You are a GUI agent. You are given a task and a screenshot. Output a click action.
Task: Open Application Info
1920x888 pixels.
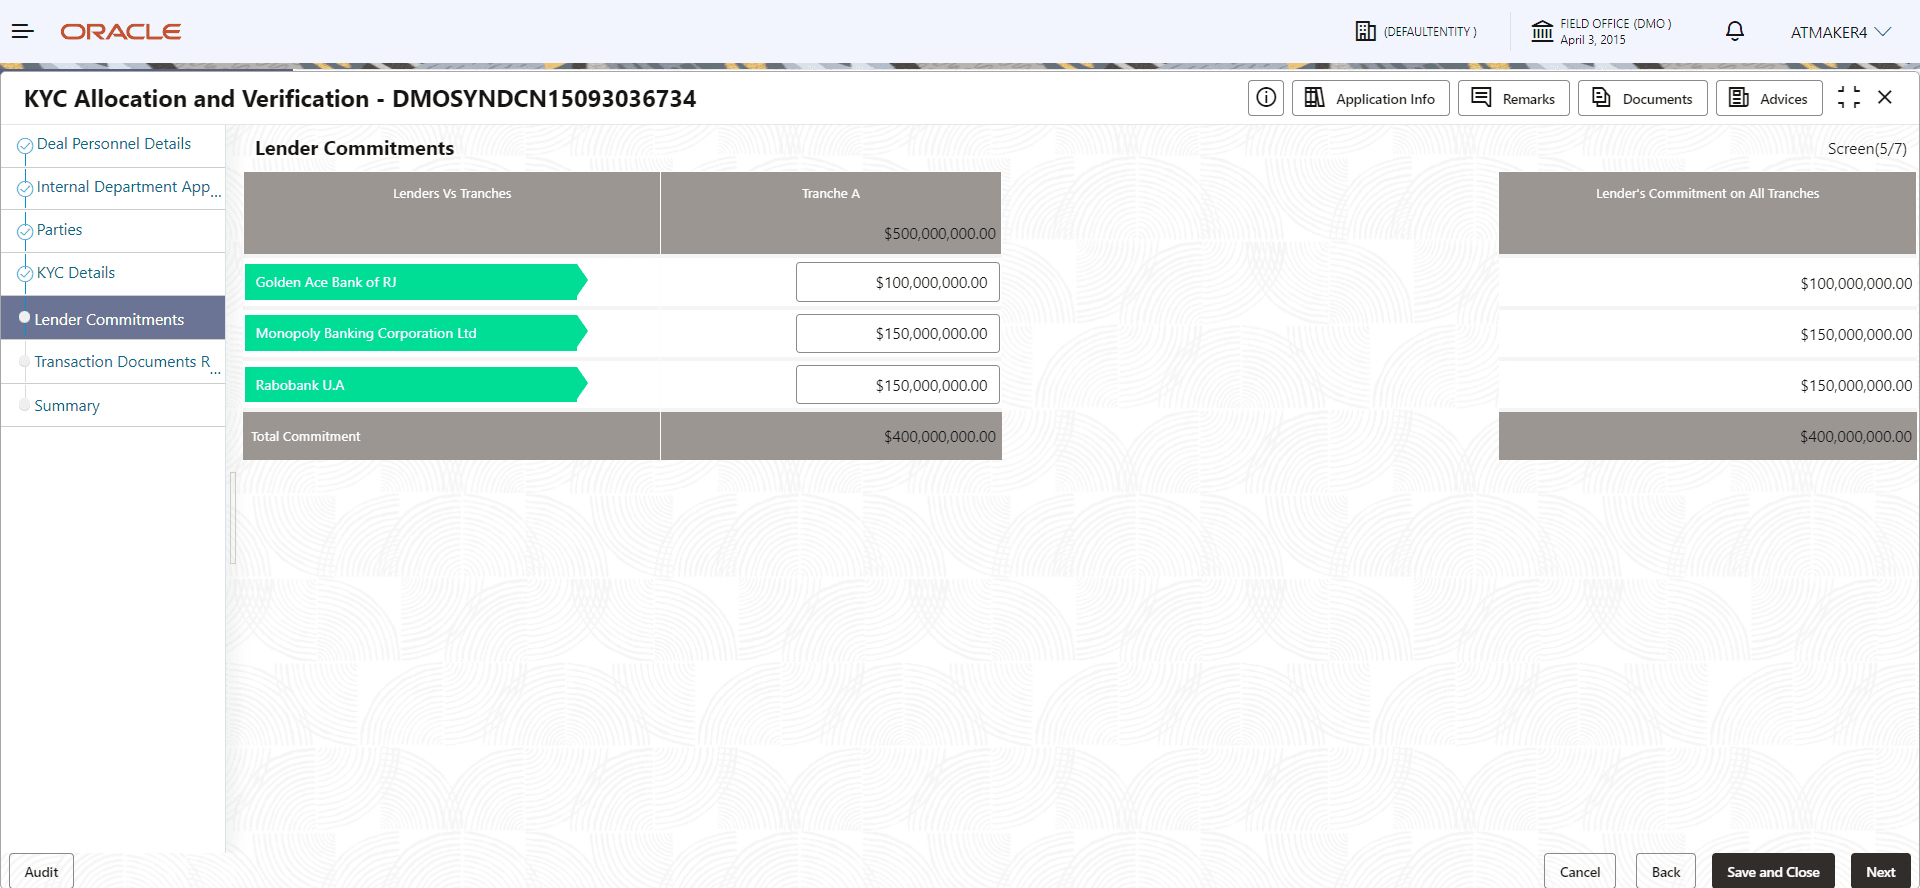pyautogui.click(x=1370, y=98)
